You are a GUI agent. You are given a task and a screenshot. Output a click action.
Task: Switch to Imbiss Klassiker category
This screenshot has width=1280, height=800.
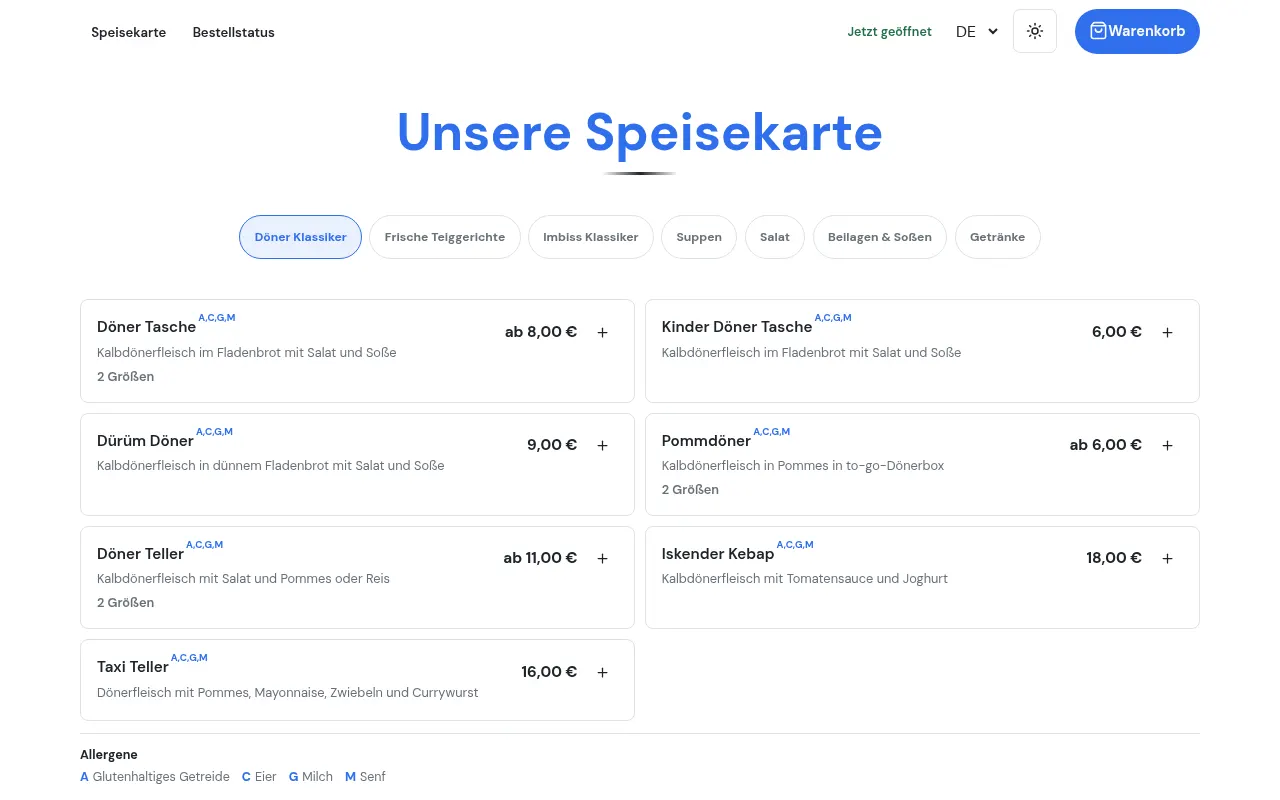point(591,237)
